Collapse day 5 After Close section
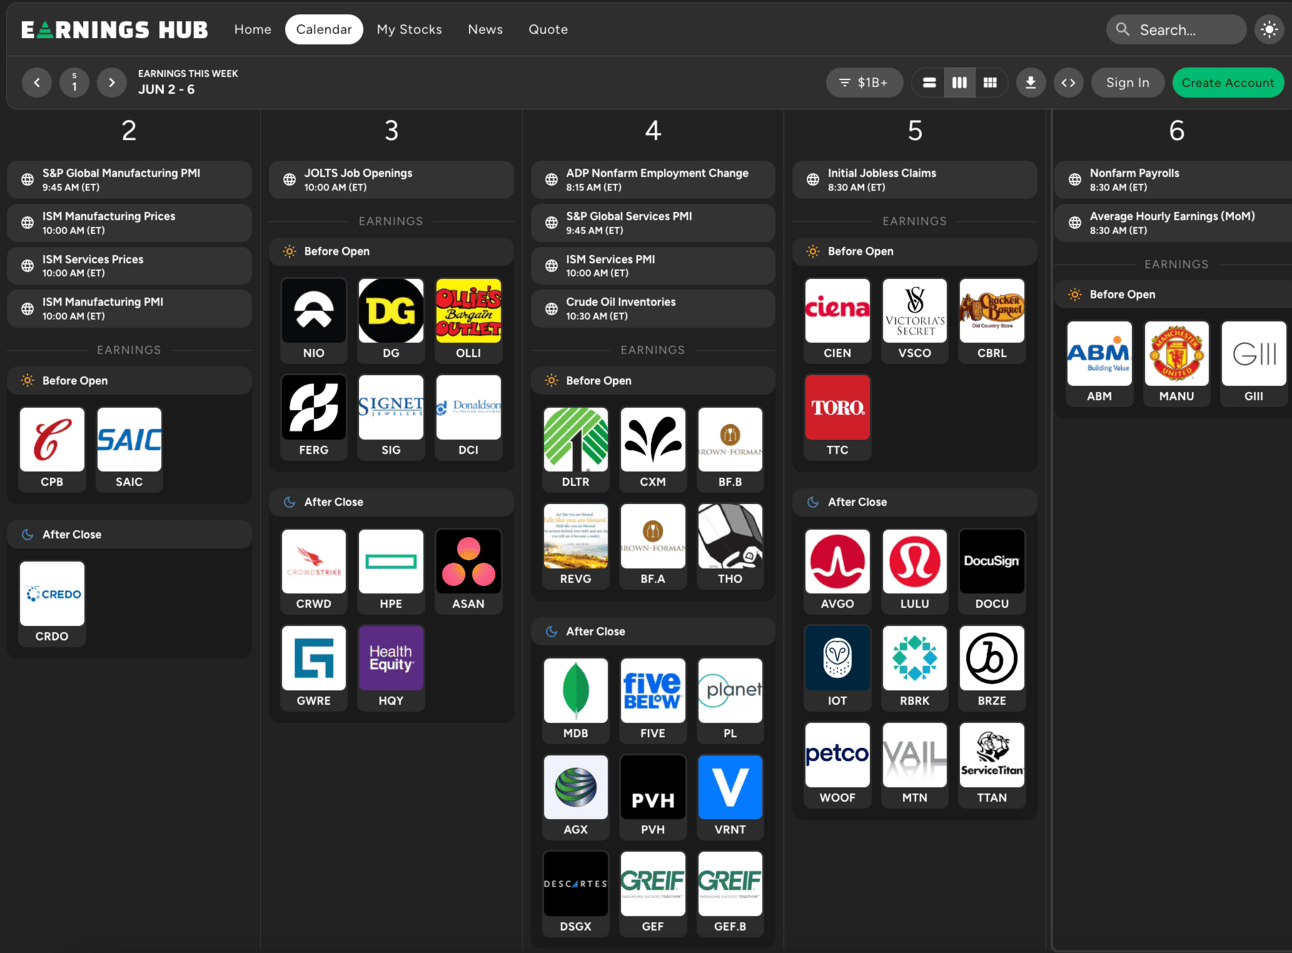 click(x=915, y=502)
